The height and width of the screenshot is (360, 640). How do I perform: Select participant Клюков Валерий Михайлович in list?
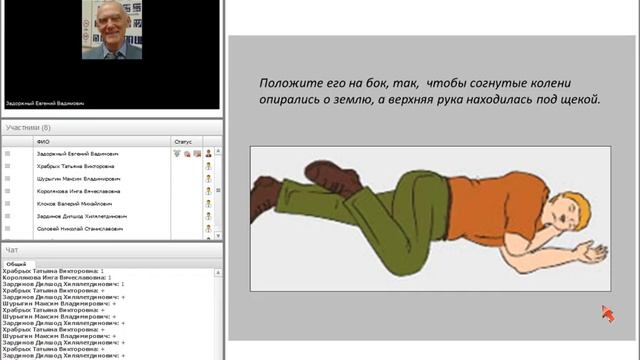coord(74,204)
